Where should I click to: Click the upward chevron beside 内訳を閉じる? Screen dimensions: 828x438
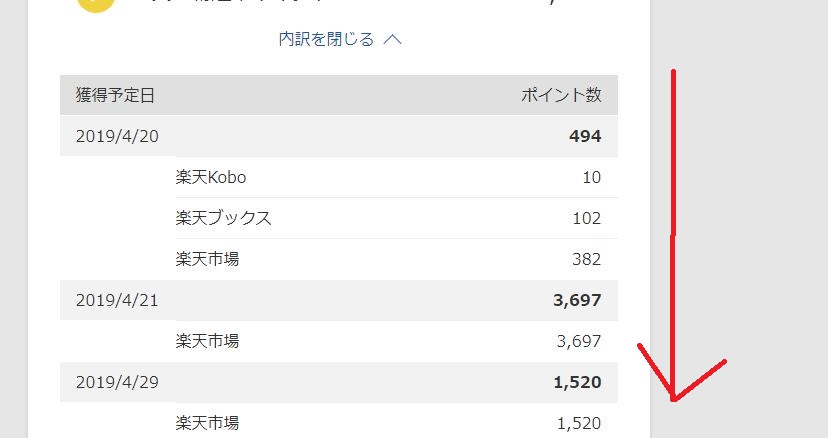click(392, 40)
